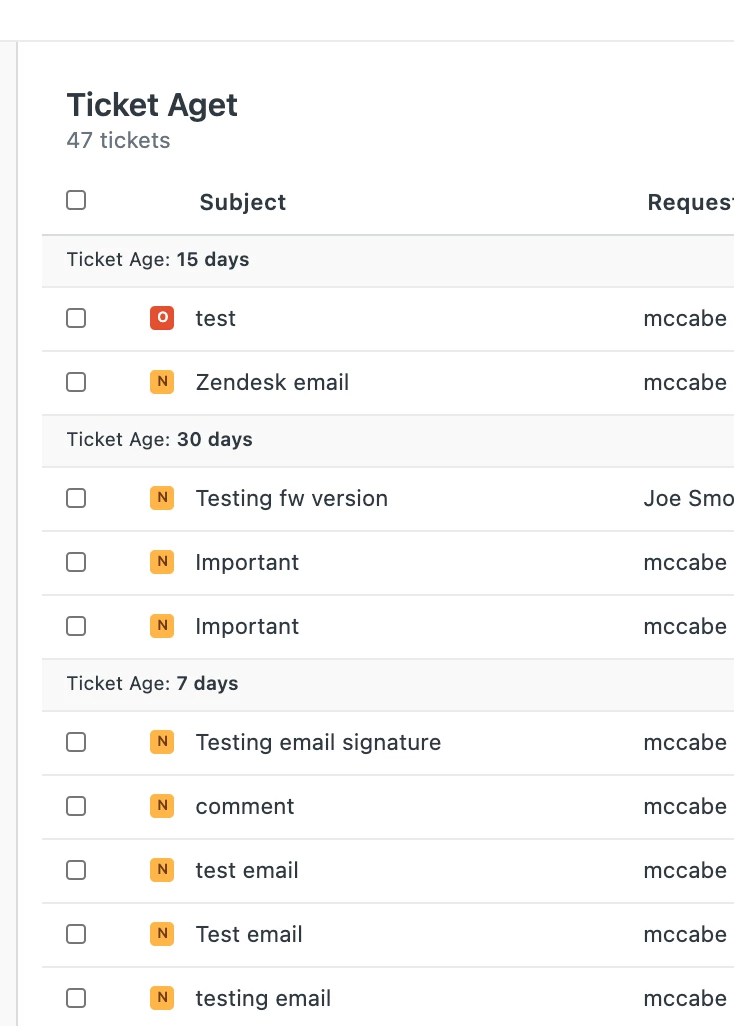Click the New status icon beside testing email
Viewport: 734px width, 1026px height.
(x=161, y=998)
